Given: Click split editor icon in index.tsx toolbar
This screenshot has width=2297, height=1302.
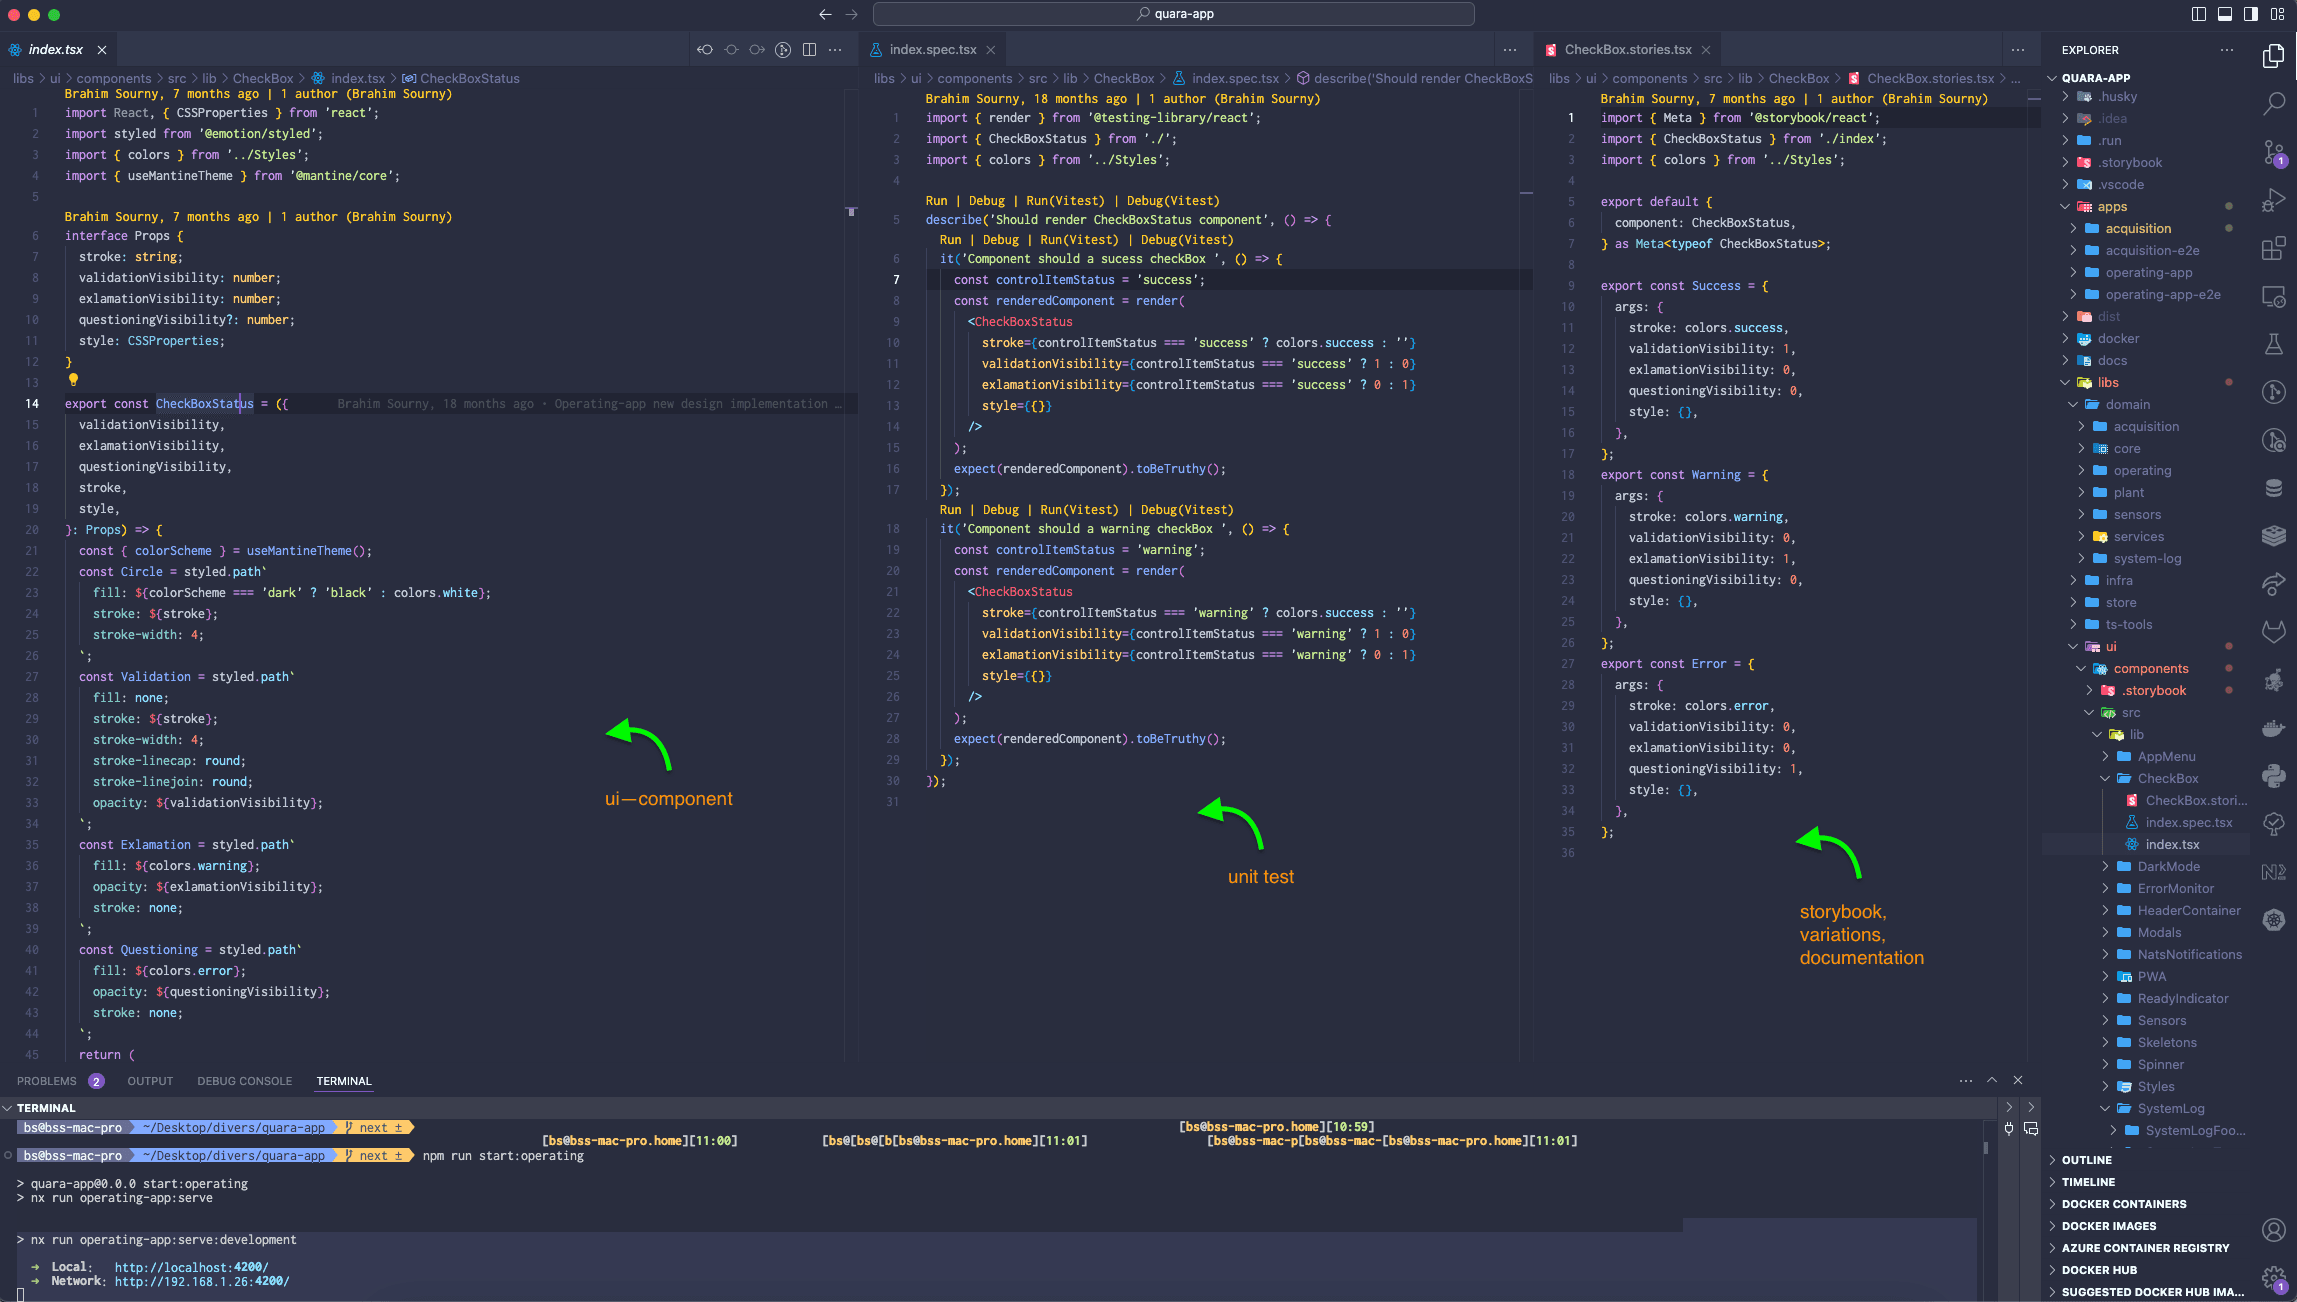Looking at the screenshot, I should point(809,50).
